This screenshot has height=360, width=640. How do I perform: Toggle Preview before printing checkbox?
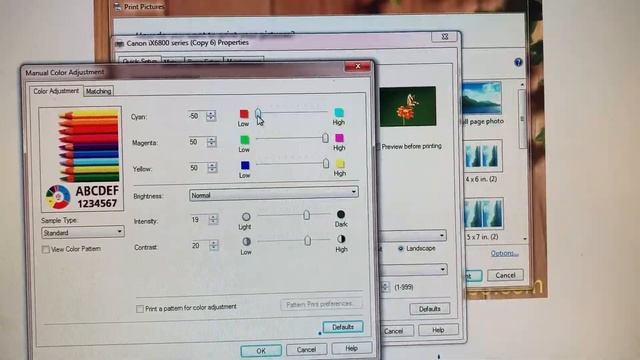coord(377,147)
